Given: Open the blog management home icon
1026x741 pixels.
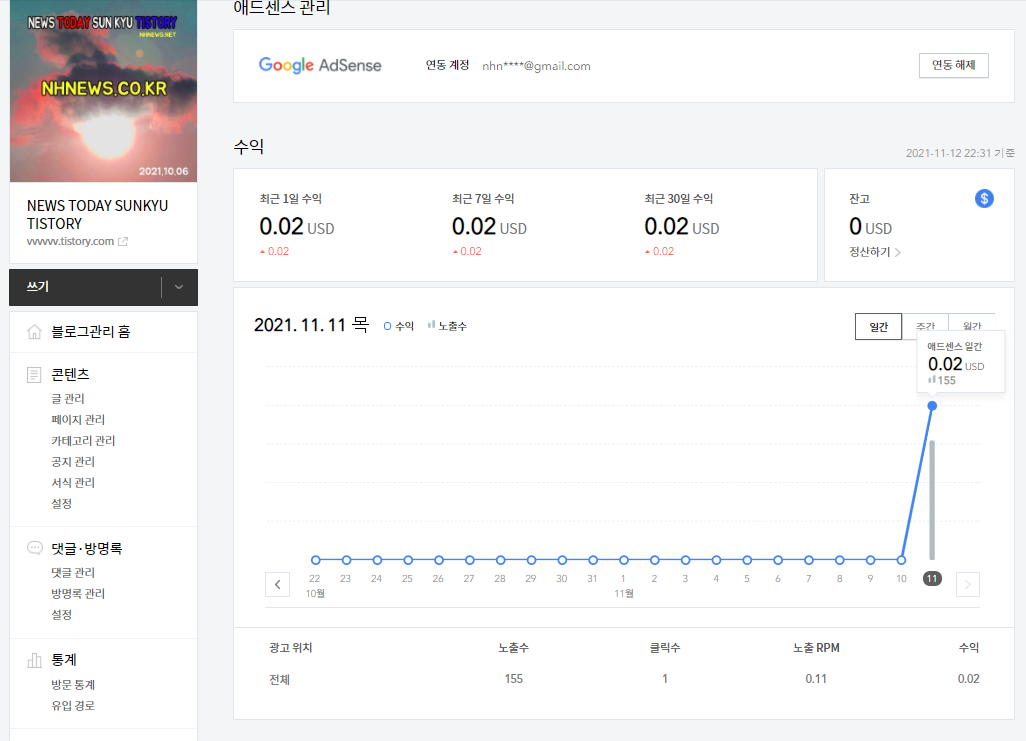Looking at the screenshot, I should tap(34, 332).
